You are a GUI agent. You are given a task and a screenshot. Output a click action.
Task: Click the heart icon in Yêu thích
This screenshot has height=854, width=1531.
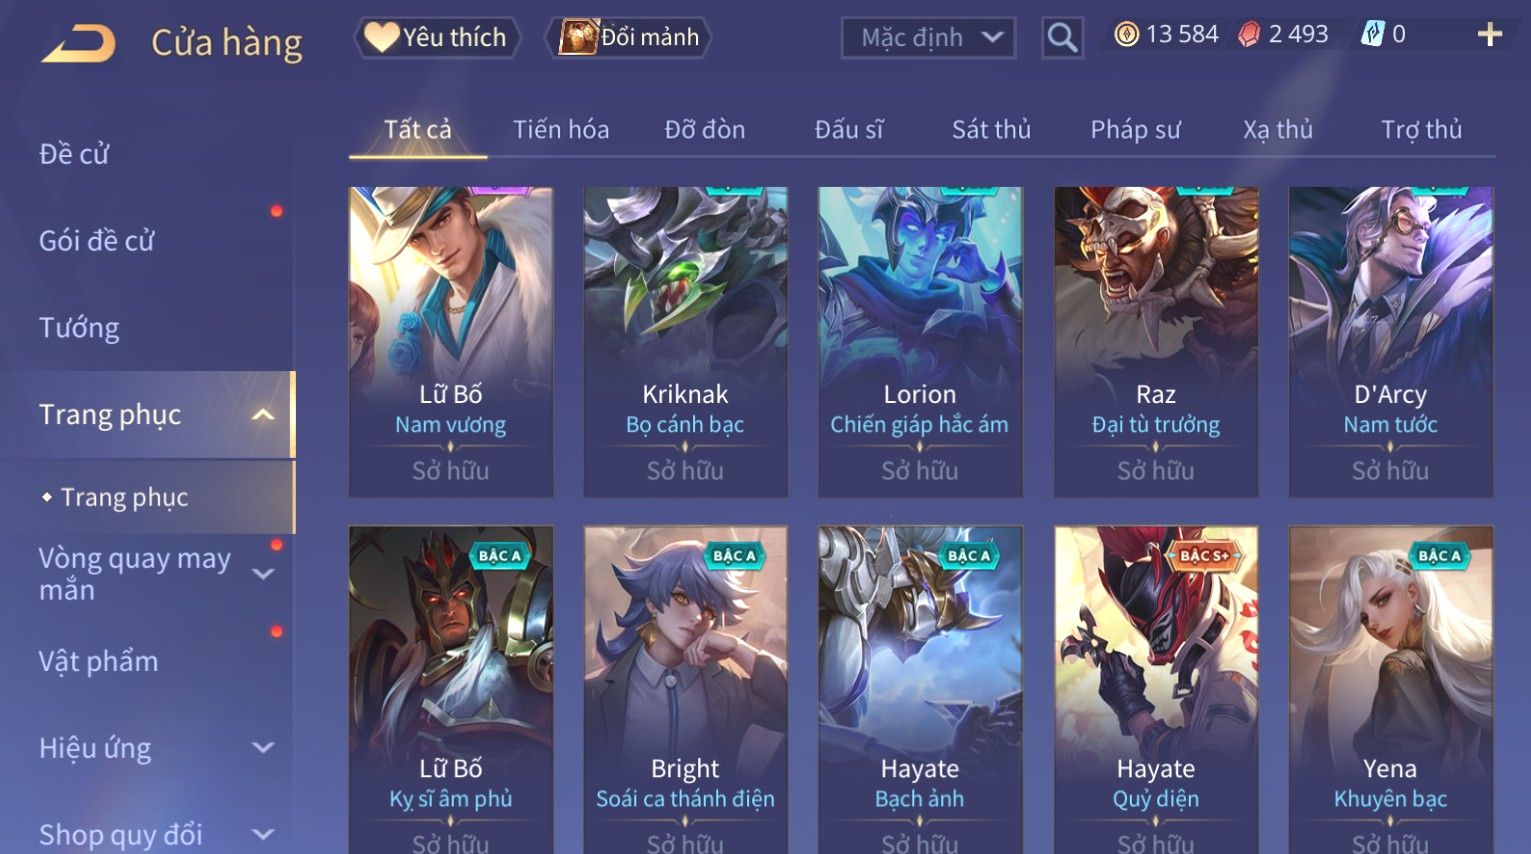381,37
